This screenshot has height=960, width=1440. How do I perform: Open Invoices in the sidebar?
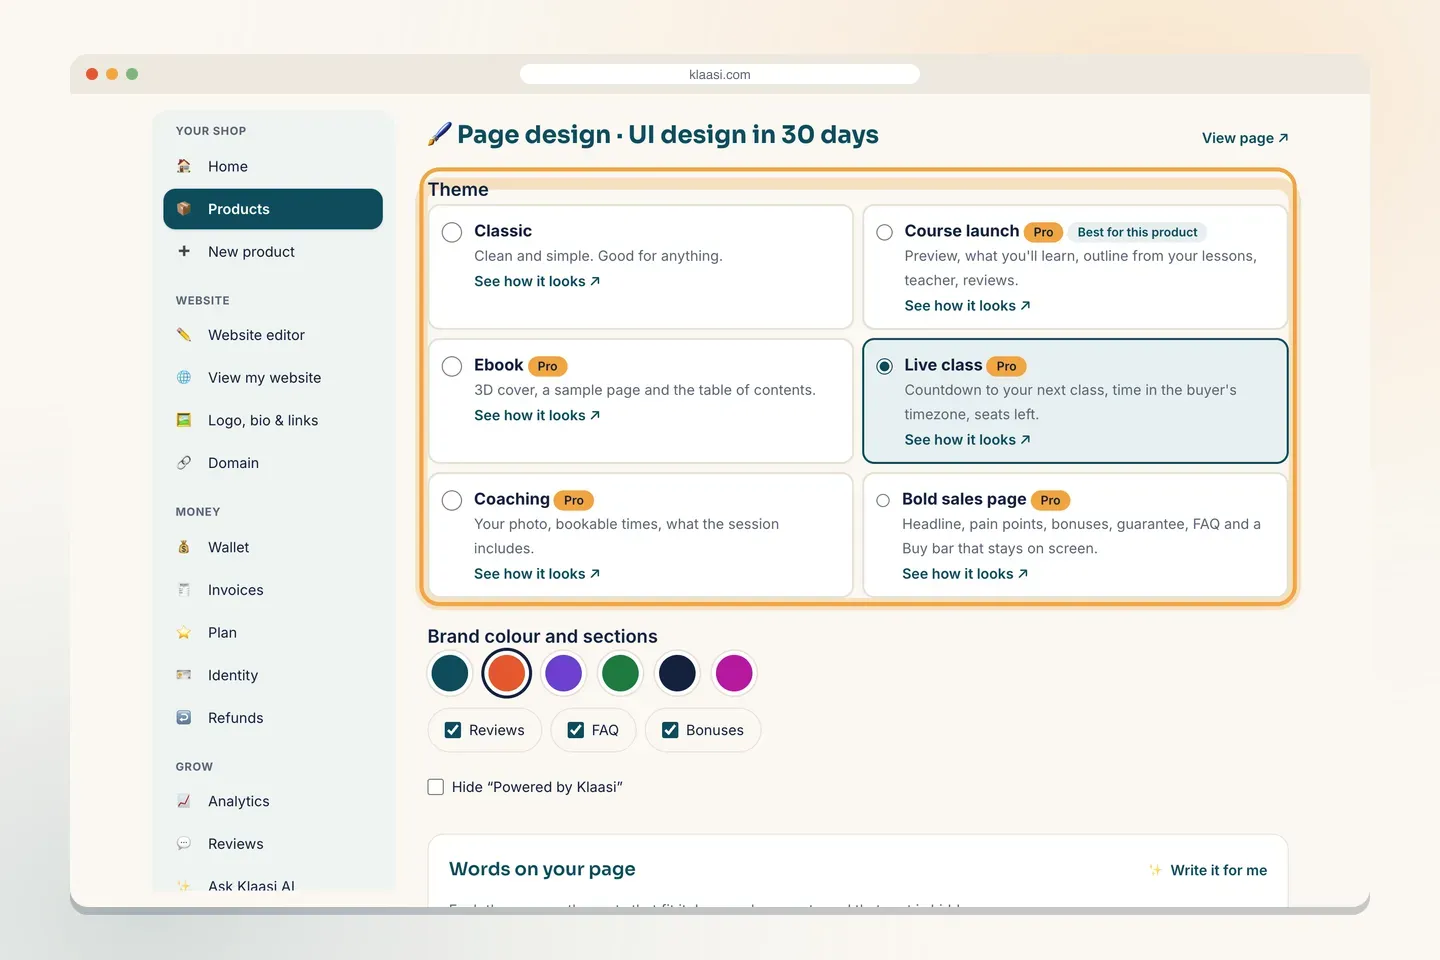[273, 590]
